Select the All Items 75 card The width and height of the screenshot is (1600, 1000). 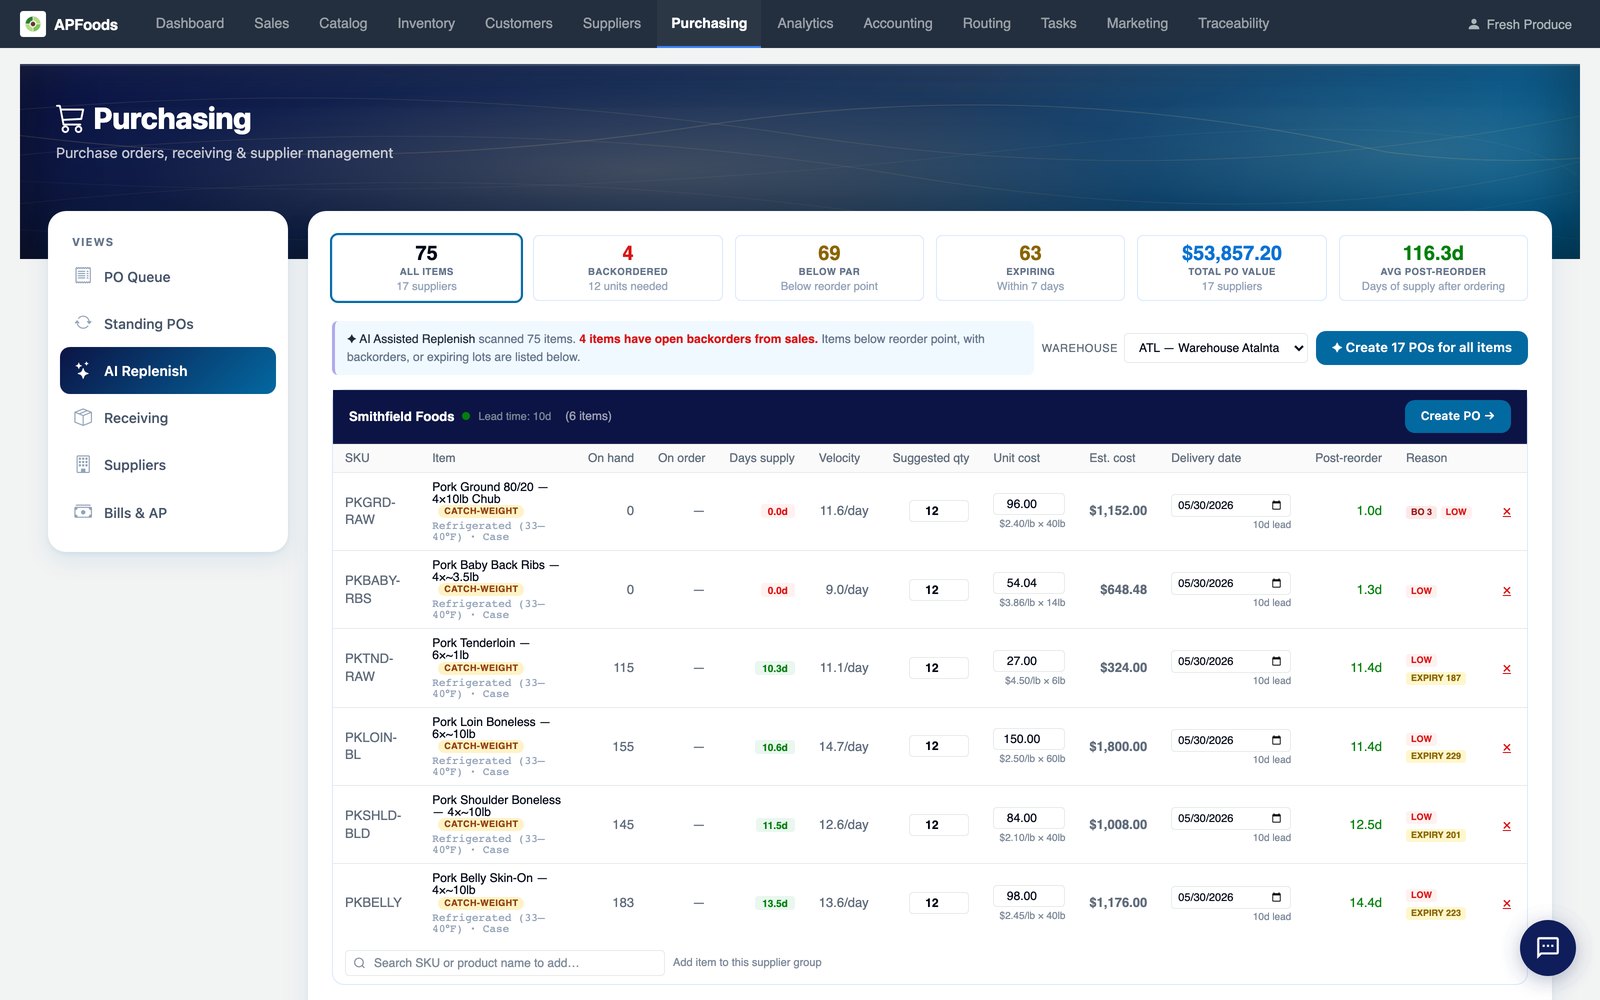pos(426,268)
